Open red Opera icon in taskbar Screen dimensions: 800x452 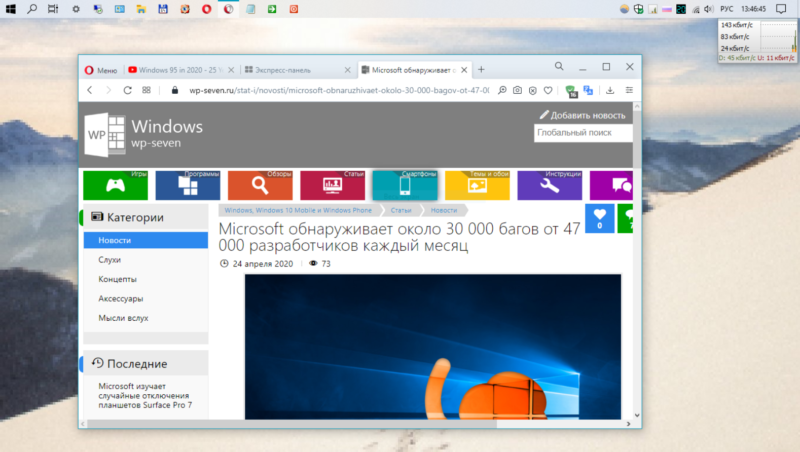(x=206, y=9)
